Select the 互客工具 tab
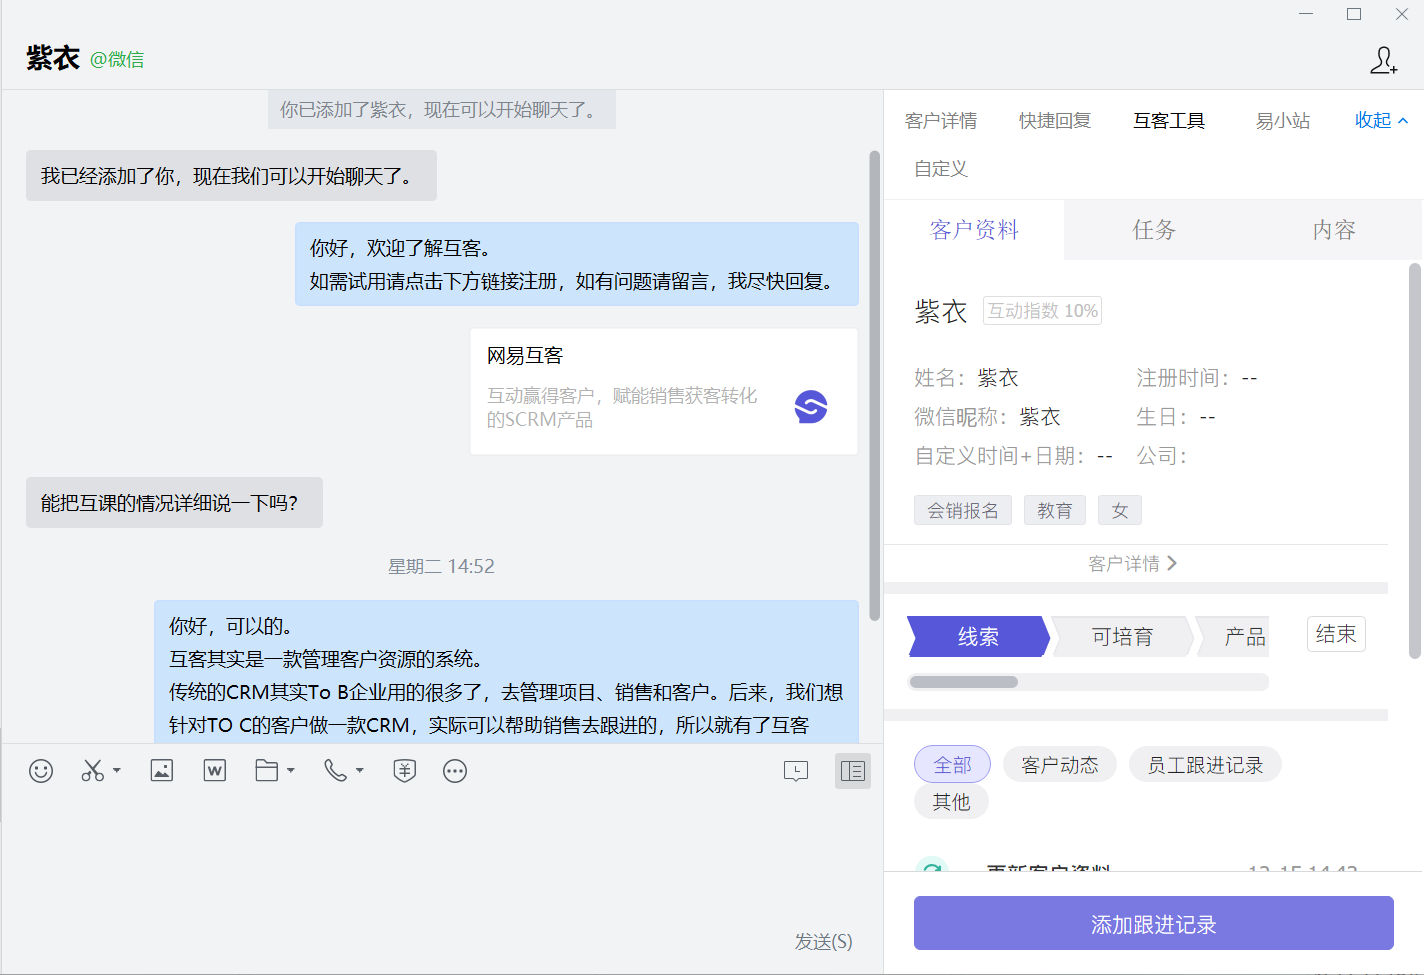Screen dimensions: 1424x975 [1169, 121]
